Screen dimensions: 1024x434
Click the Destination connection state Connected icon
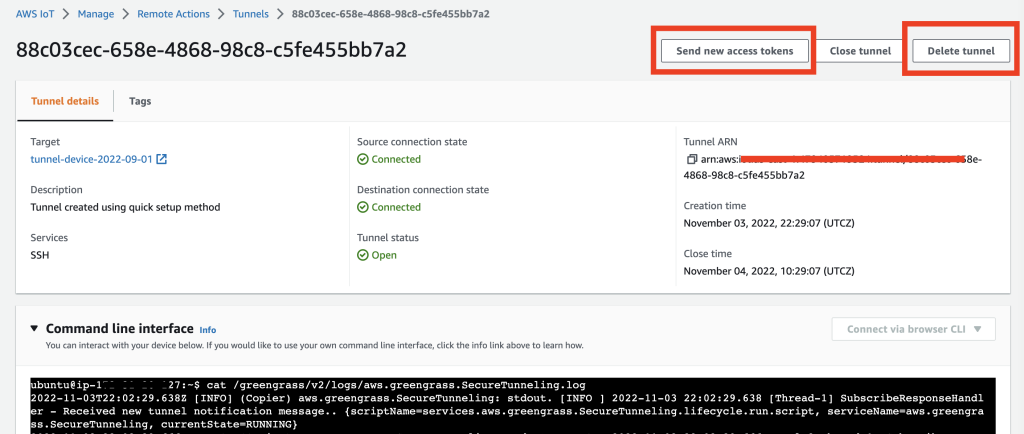coord(362,207)
